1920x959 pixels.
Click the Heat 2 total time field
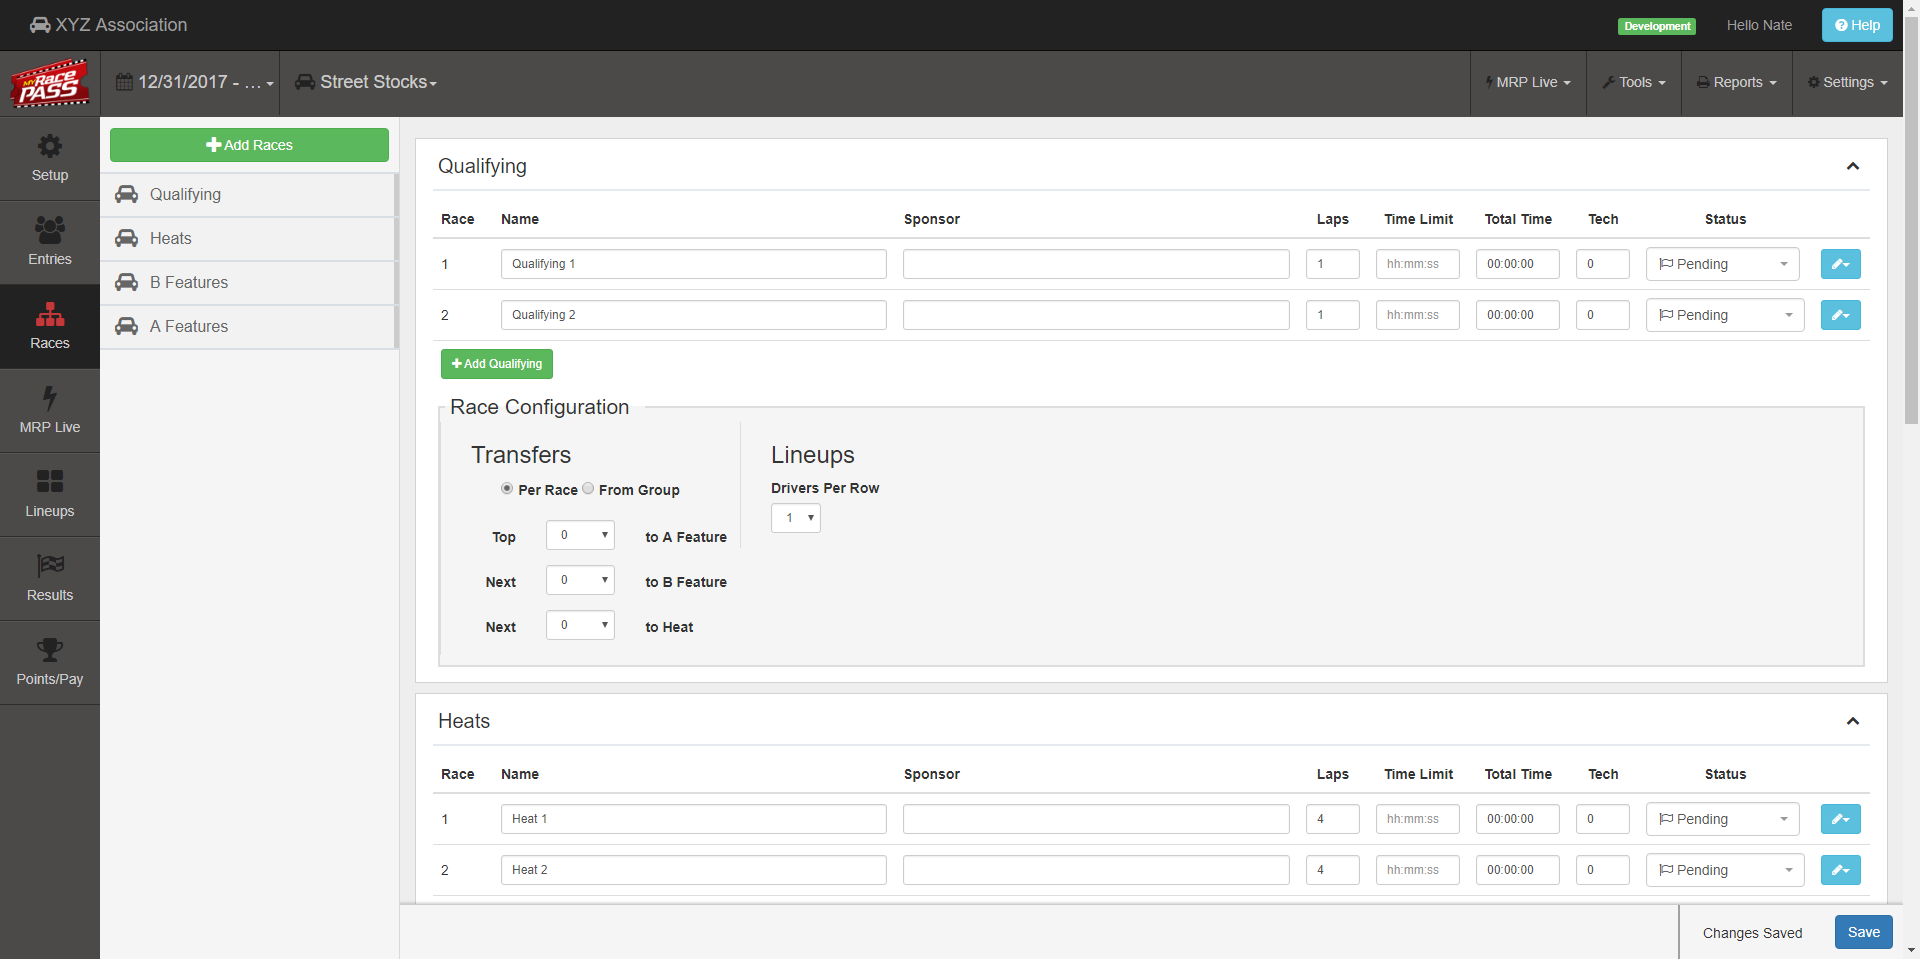click(1518, 870)
